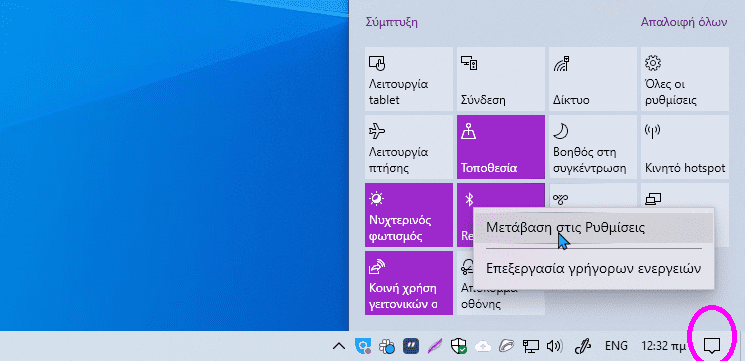The height and width of the screenshot is (361, 745).
Task: Select Μετάβαση στις Ρυθμίσεις menu entry
Action: click(x=594, y=228)
